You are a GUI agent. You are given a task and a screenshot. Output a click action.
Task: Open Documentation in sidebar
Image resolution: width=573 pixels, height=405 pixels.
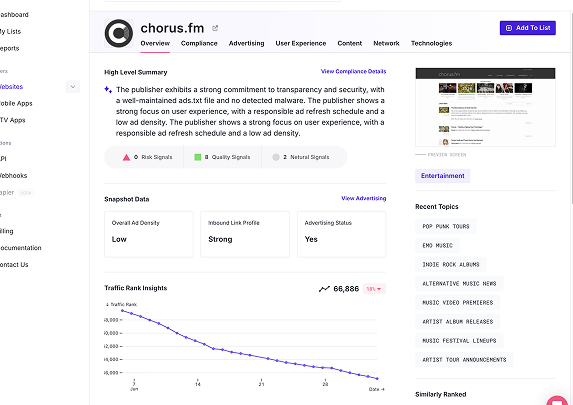(20, 248)
